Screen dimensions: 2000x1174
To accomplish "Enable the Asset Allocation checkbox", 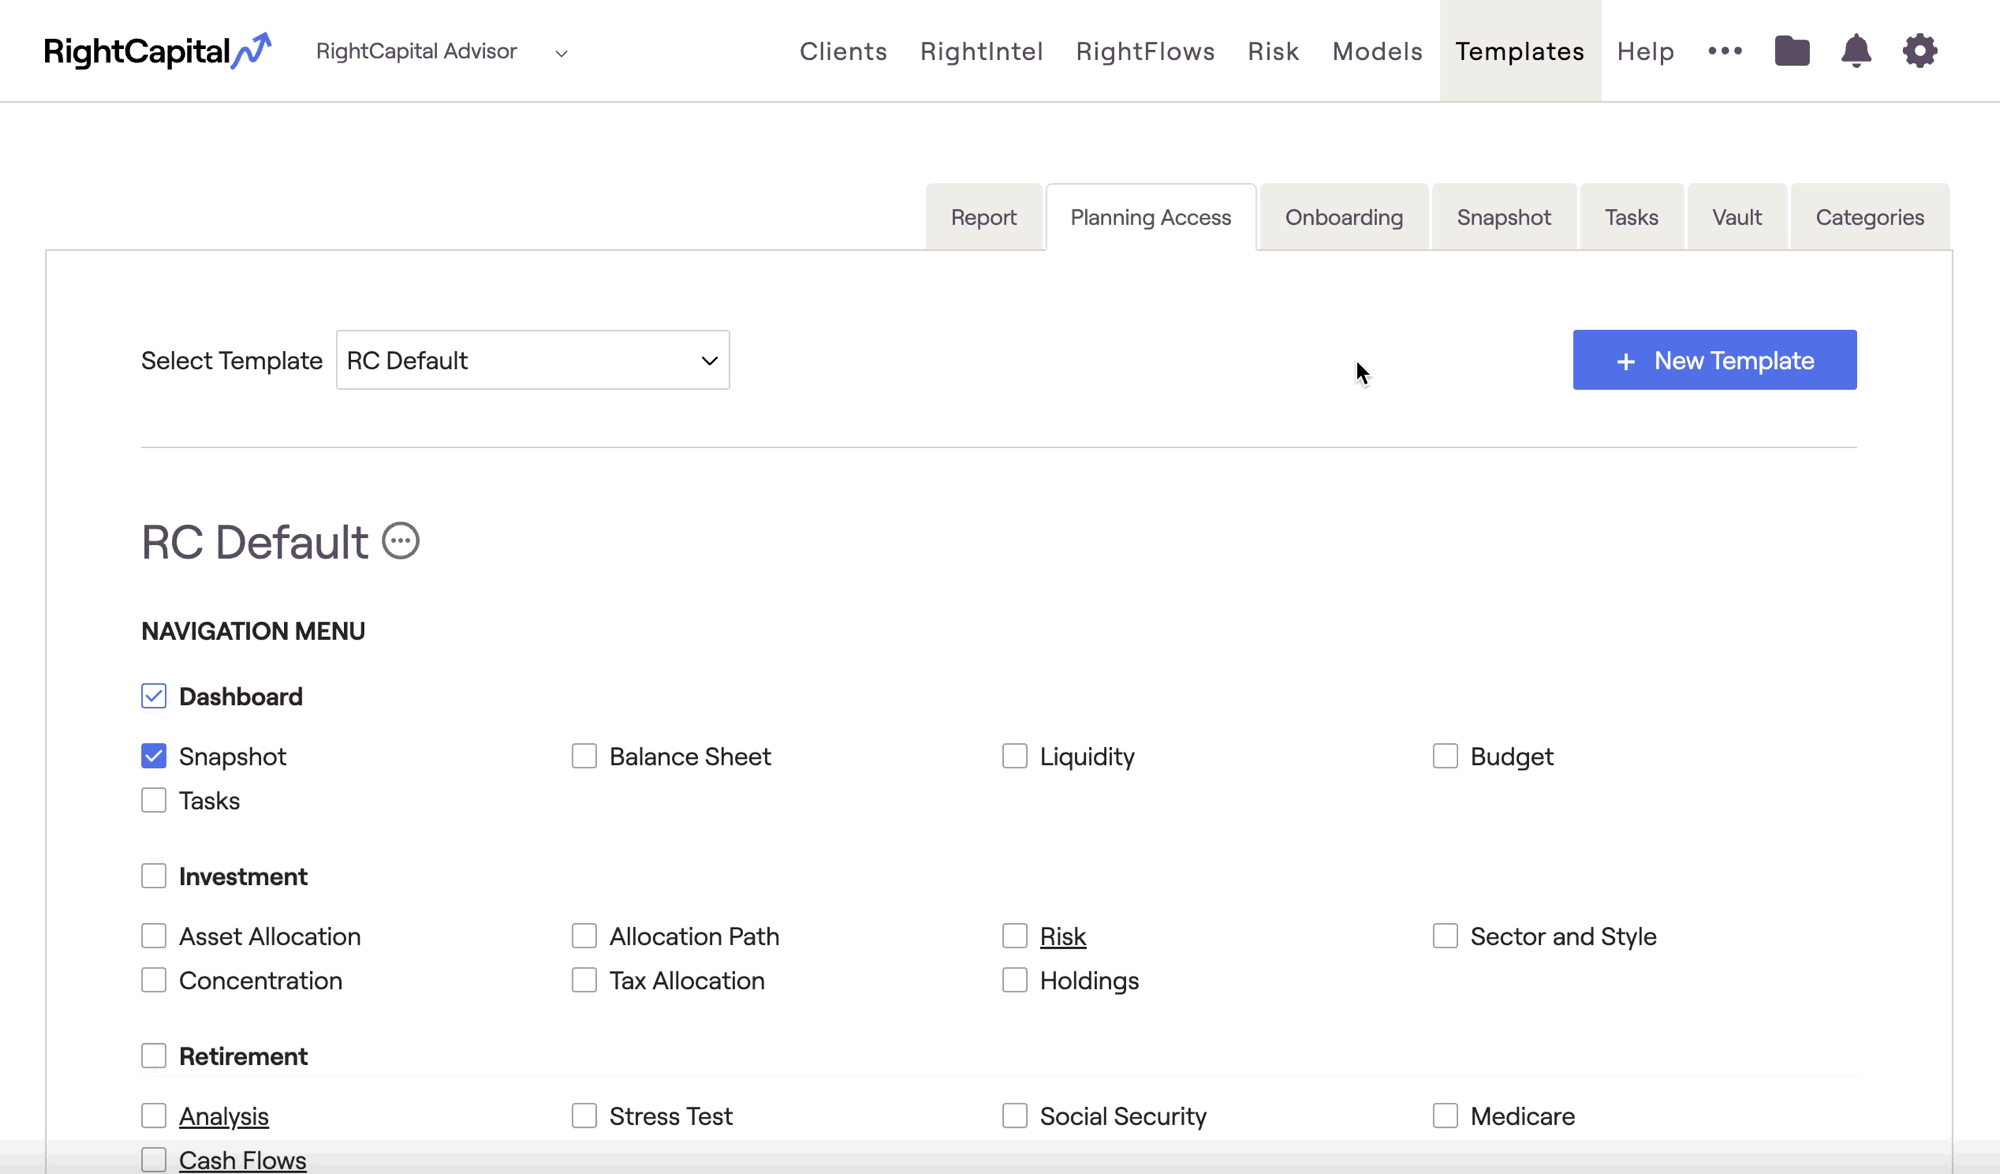I will (x=154, y=936).
